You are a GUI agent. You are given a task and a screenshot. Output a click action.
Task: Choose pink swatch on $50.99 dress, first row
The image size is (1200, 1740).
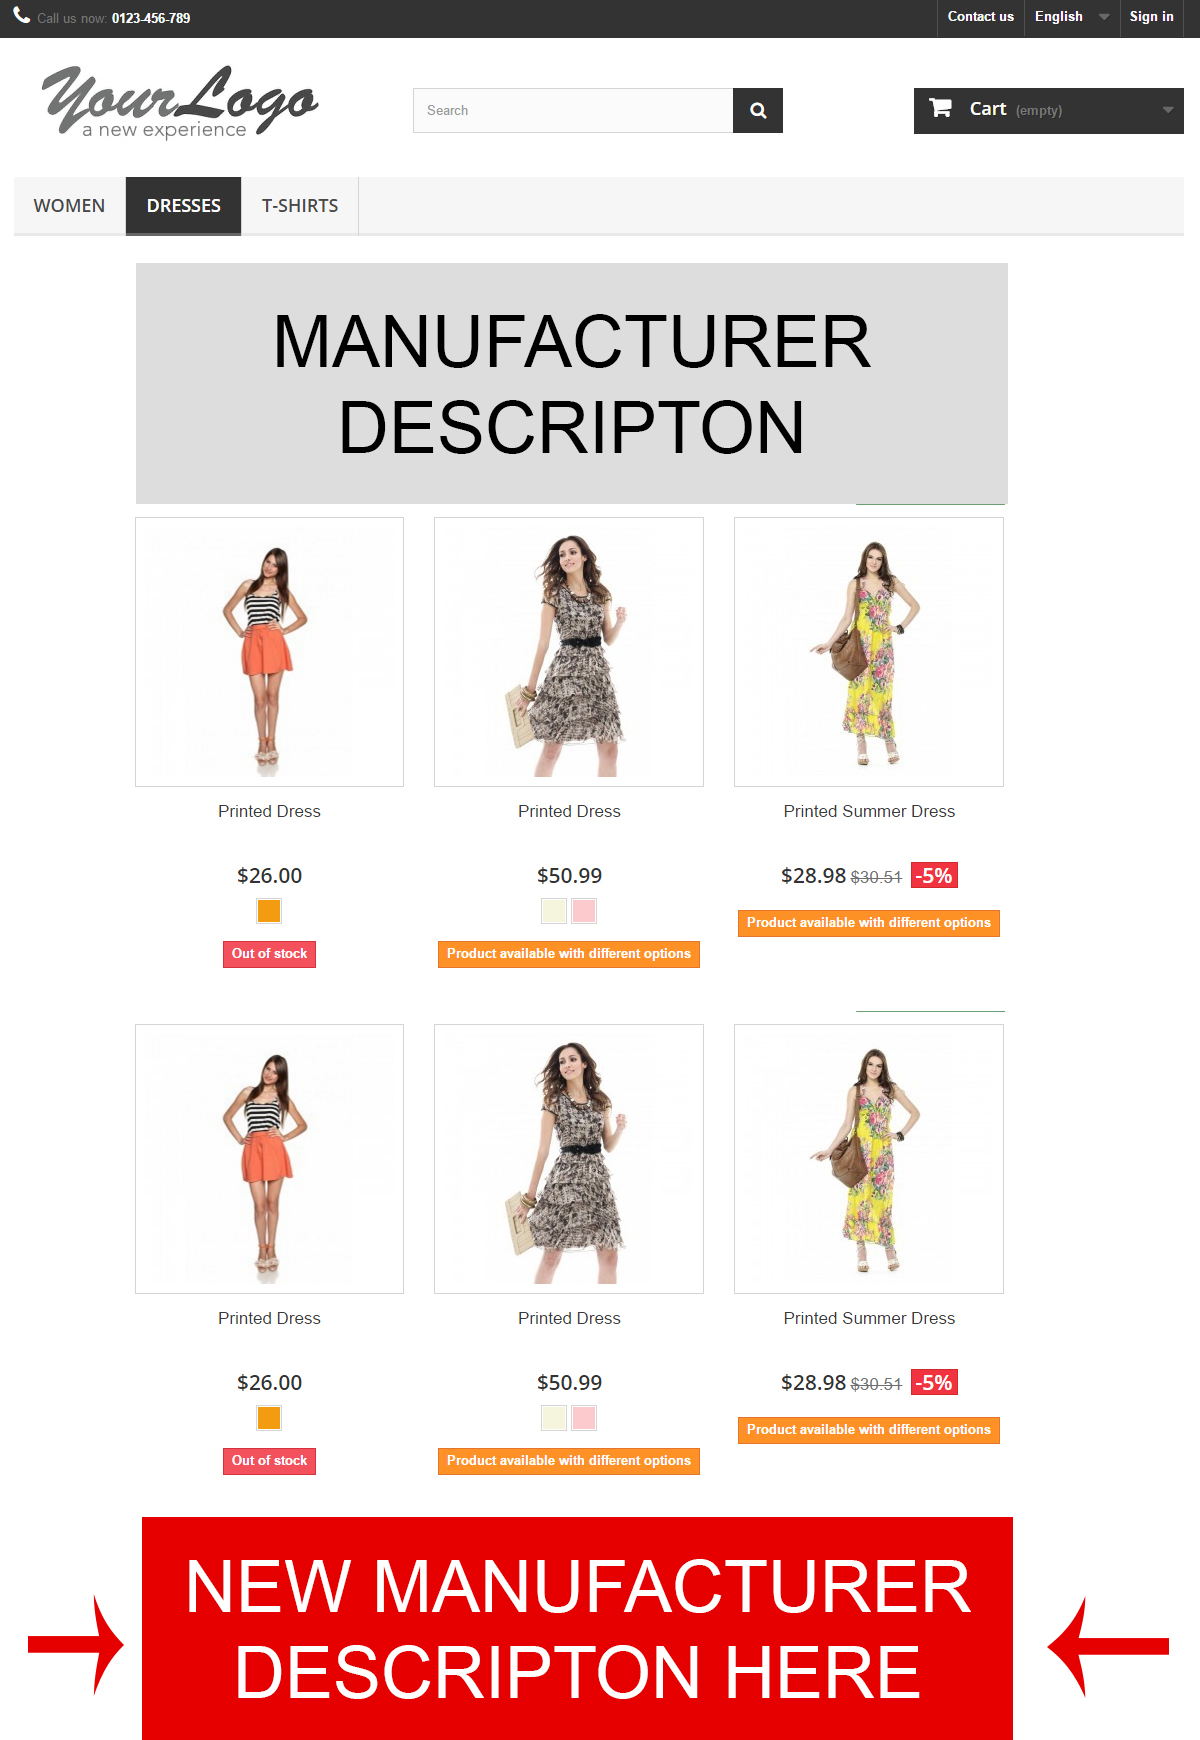tap(584, 911)
